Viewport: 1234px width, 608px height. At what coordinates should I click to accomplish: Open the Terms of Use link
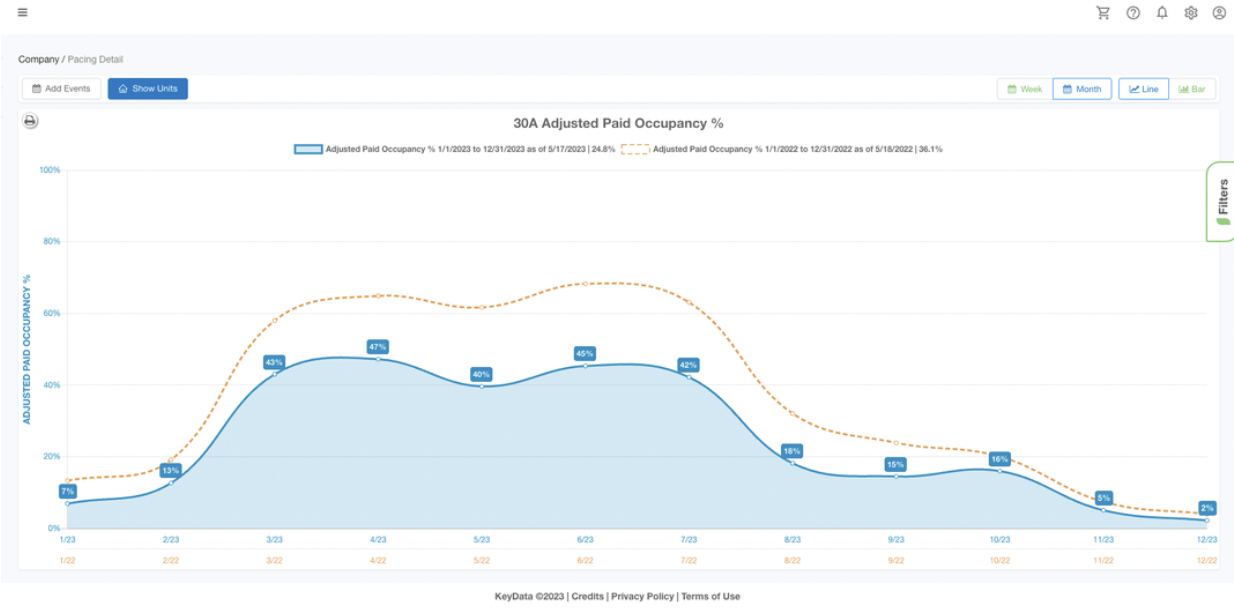pyautogui.click(x=710, y=595)
